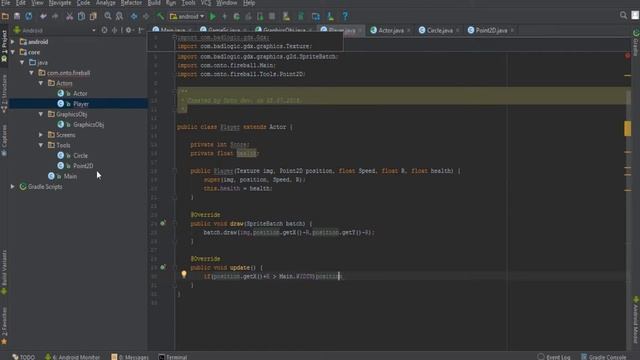Open the Terminal tool window

tap(173, 357)
